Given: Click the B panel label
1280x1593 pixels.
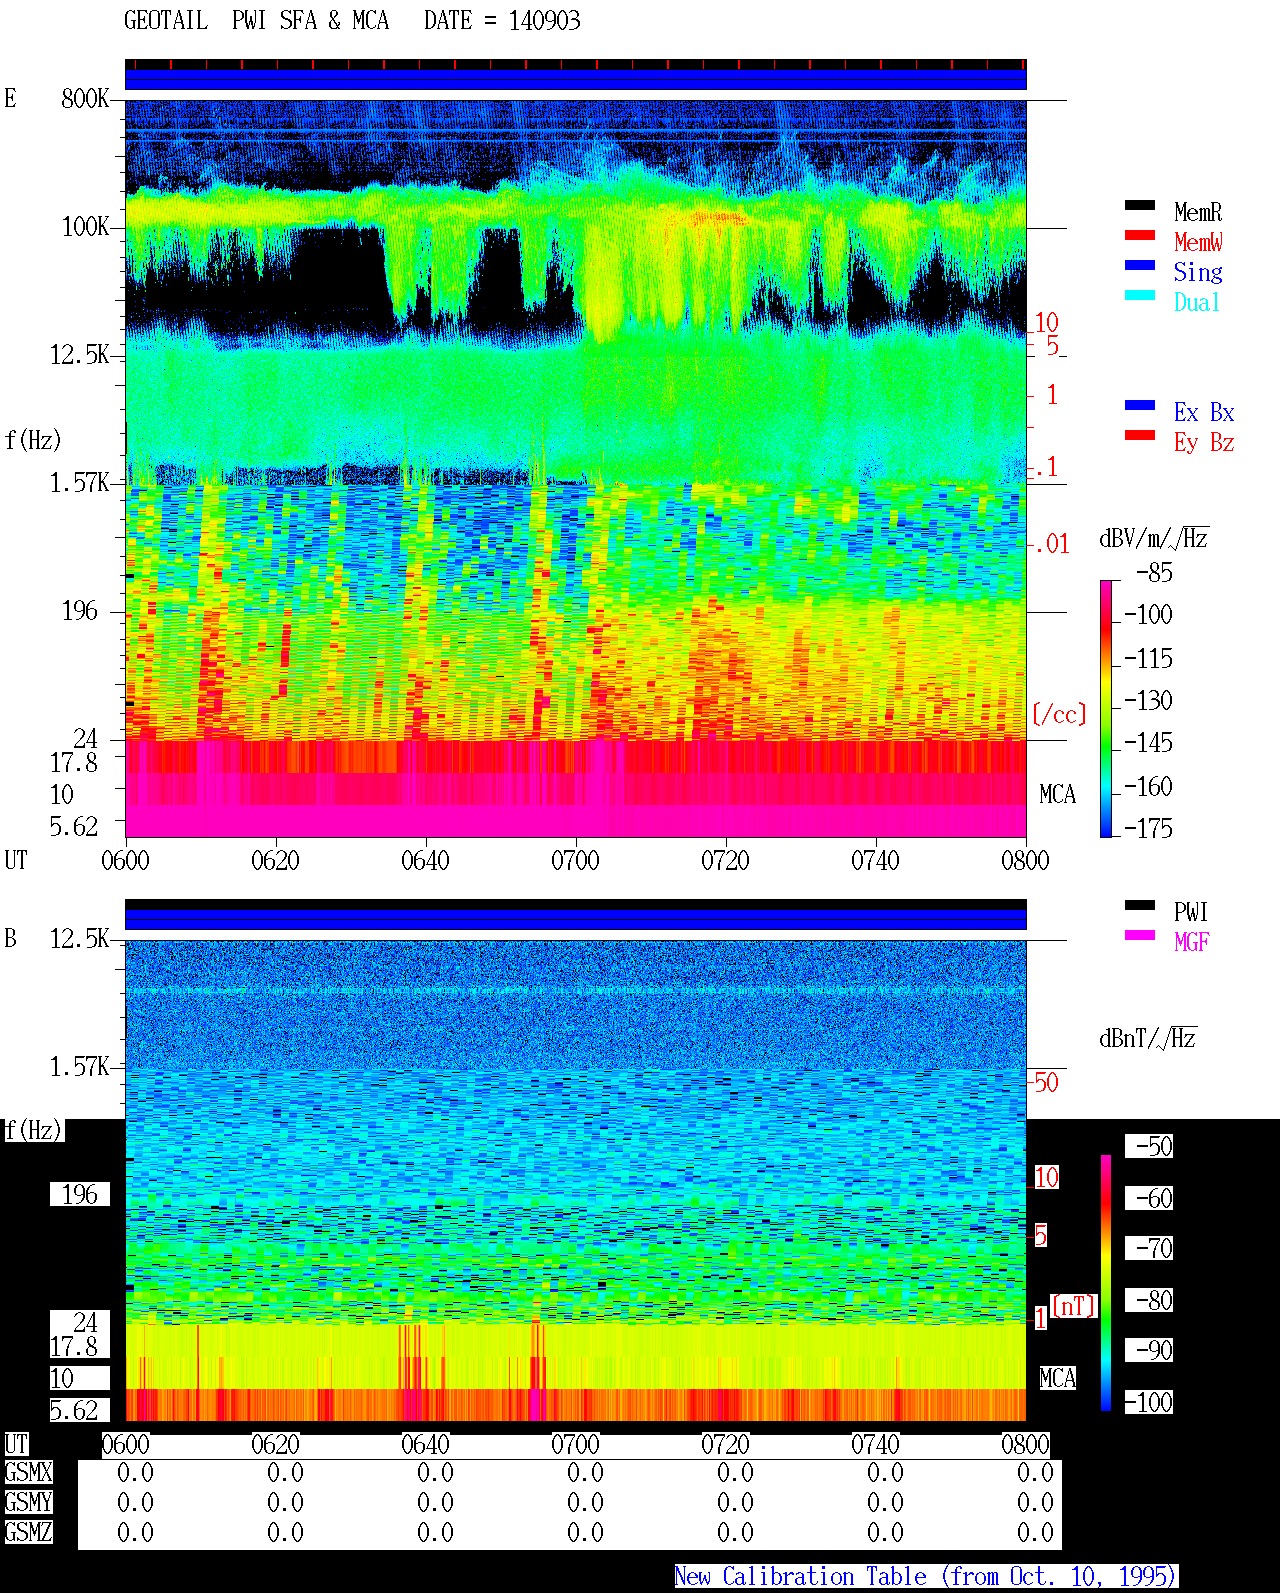Looking at the screenshot, I should (10, 939).
